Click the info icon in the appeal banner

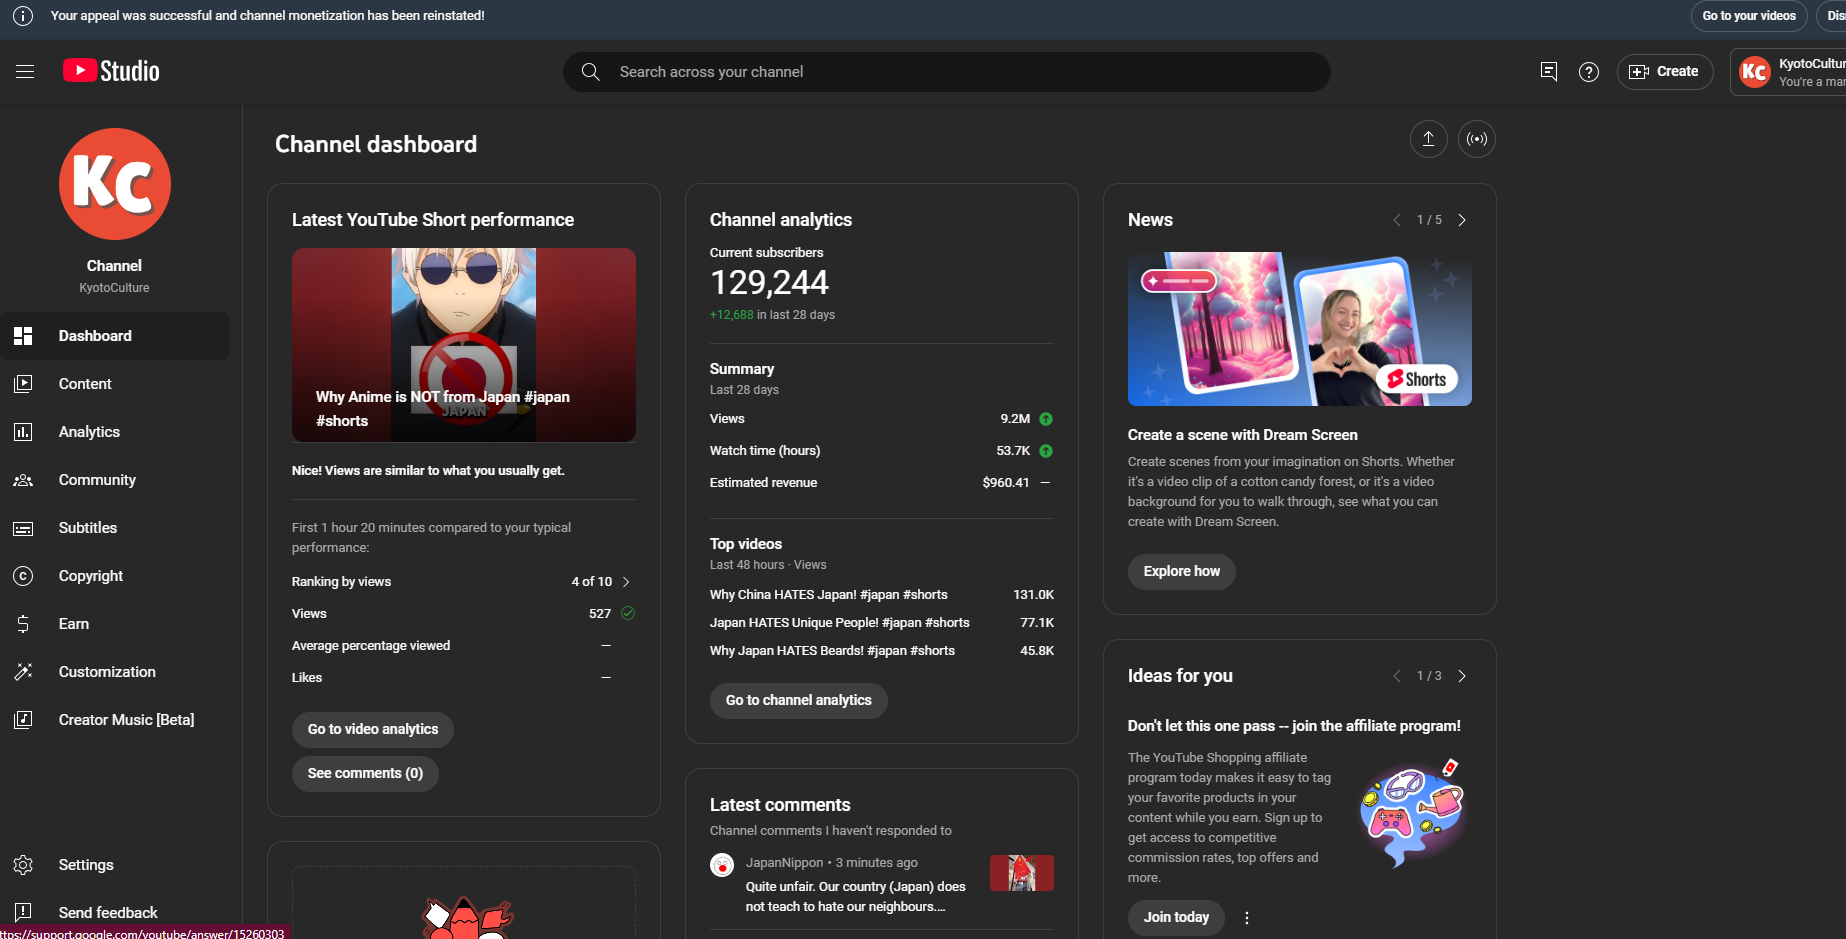point(22,16)
